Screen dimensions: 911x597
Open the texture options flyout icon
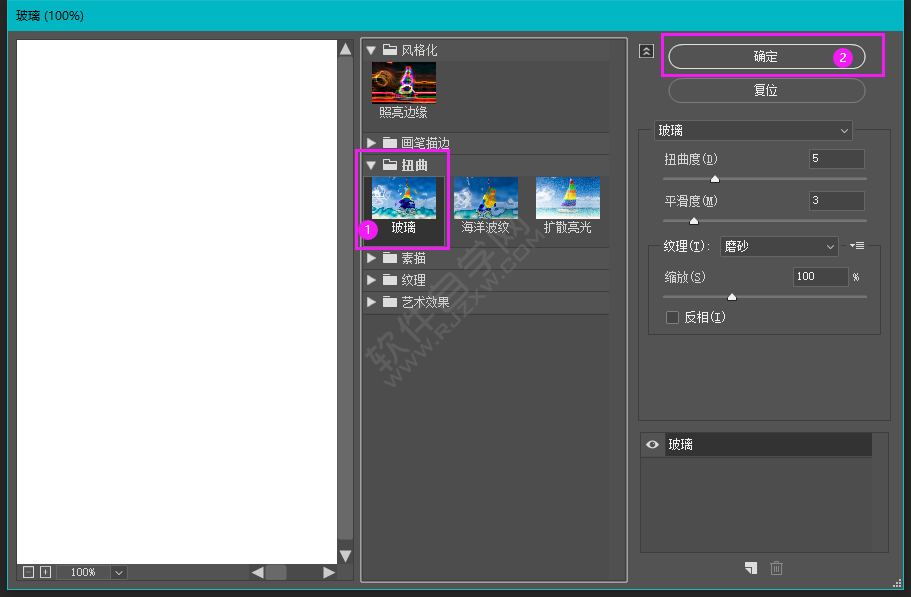coord(858,246)
